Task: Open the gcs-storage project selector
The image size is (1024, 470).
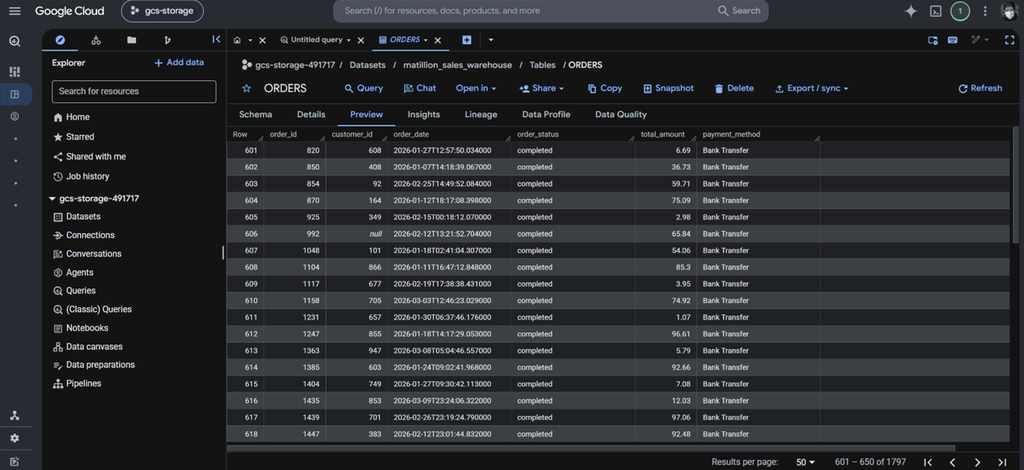Action: (162, 11)
